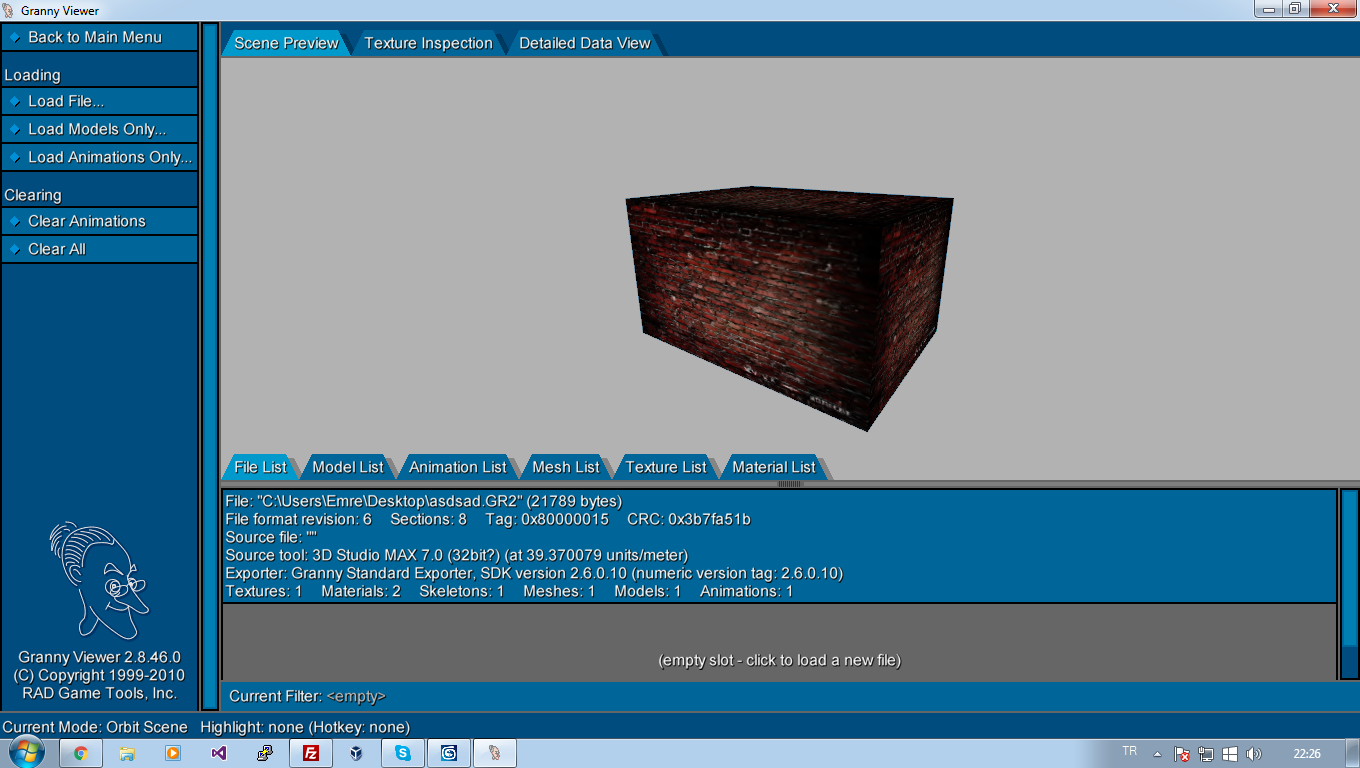The image size is (1360, 768).
Task: Open the volume speaker tray icon
Action: coord(1254,754)
